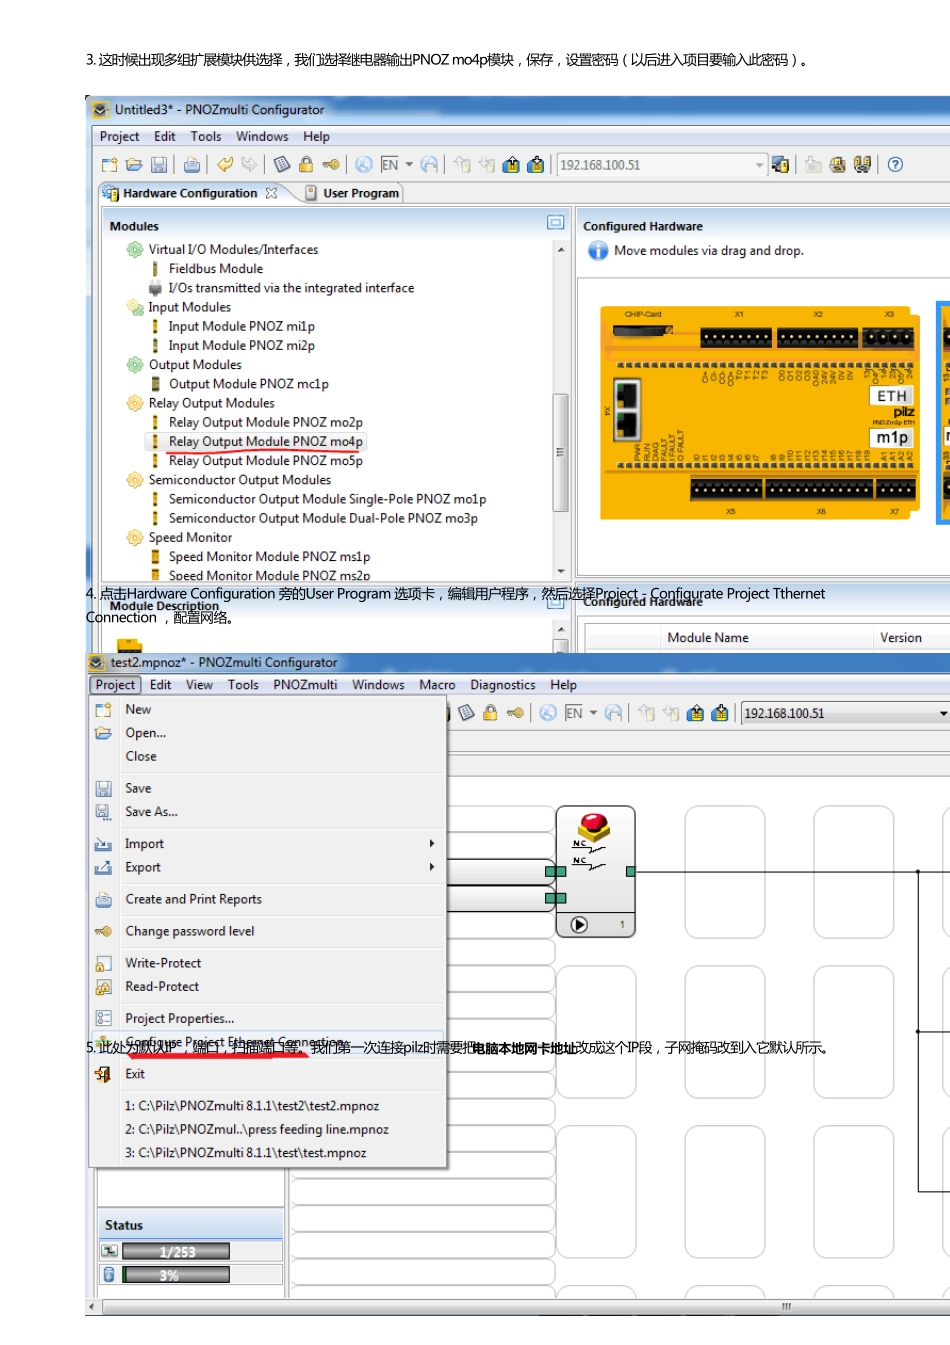Select Relay Output Module PNOZ mo4p

[265, 442]
